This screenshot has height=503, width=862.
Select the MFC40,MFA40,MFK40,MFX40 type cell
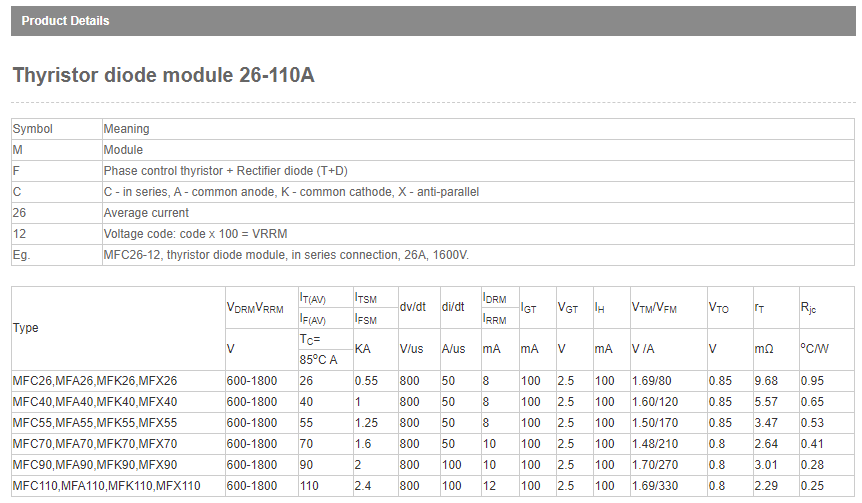95,402
